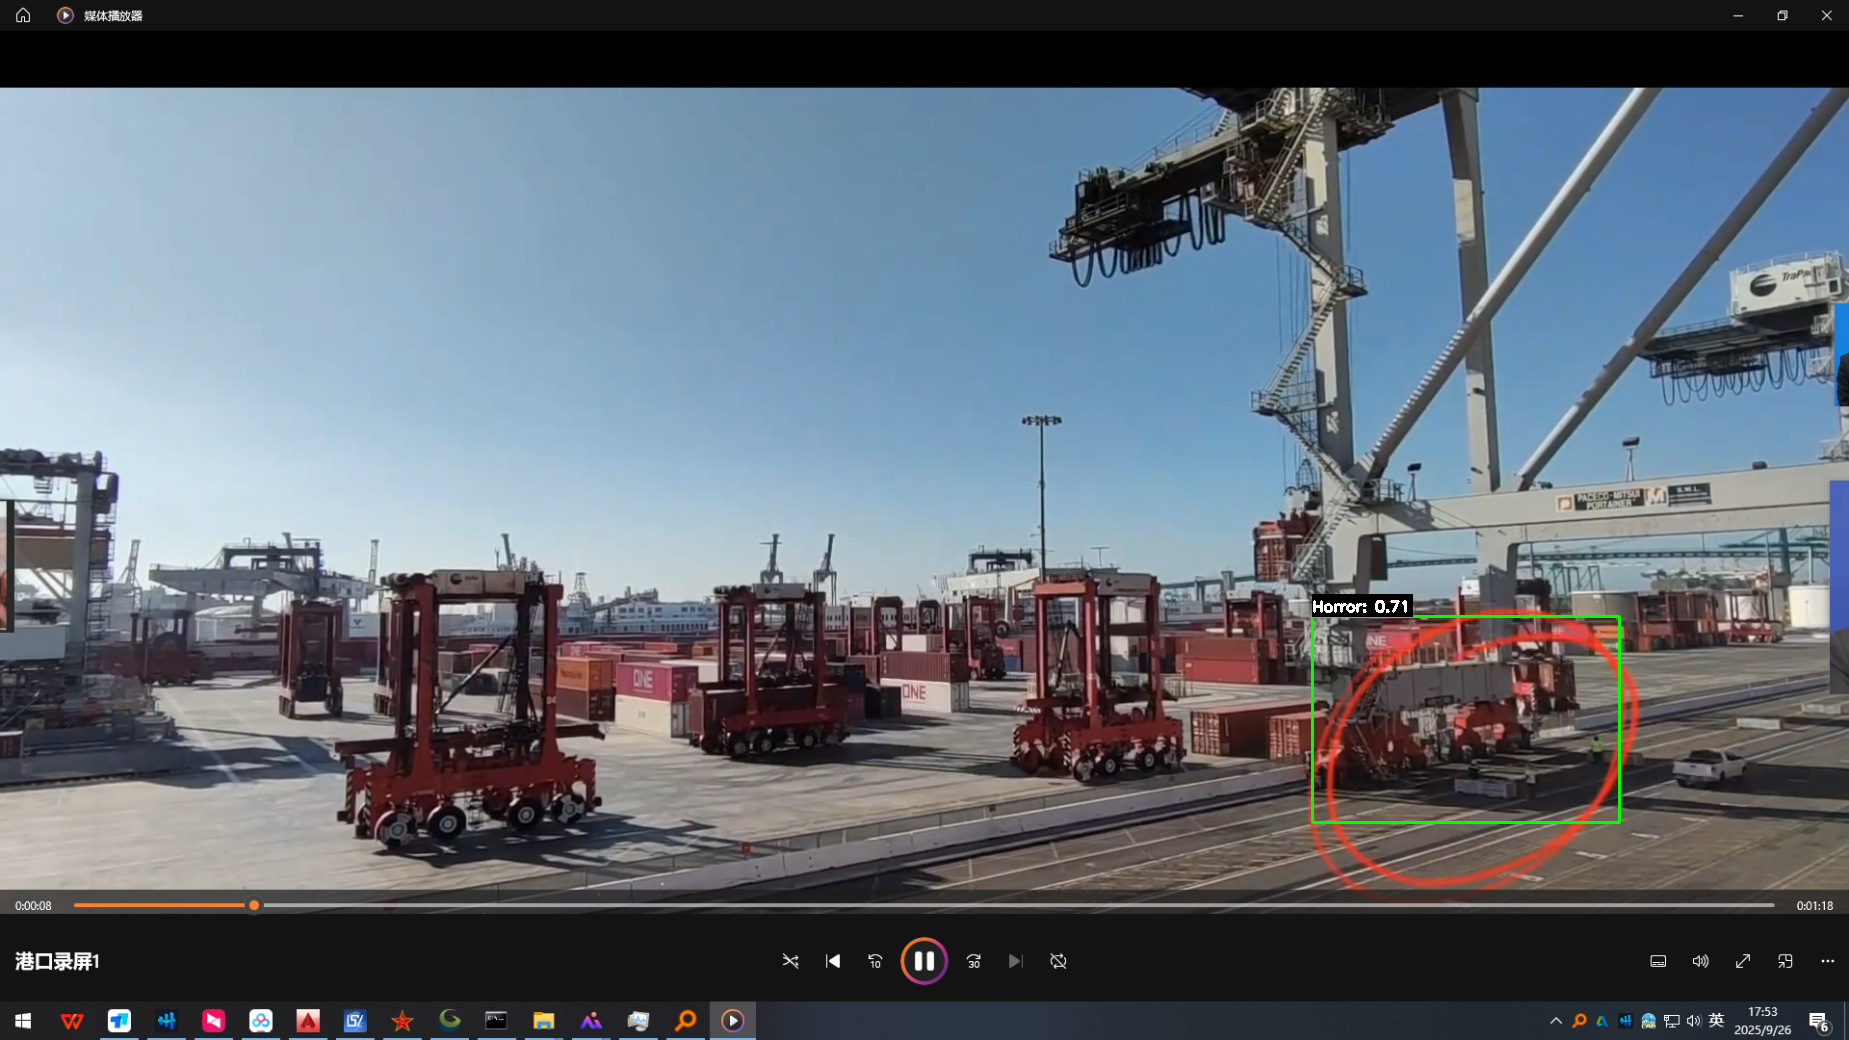Skip forward 30 seconds
The width and height of the screenshot is (1849, 1040).
[x=973, y=961]
